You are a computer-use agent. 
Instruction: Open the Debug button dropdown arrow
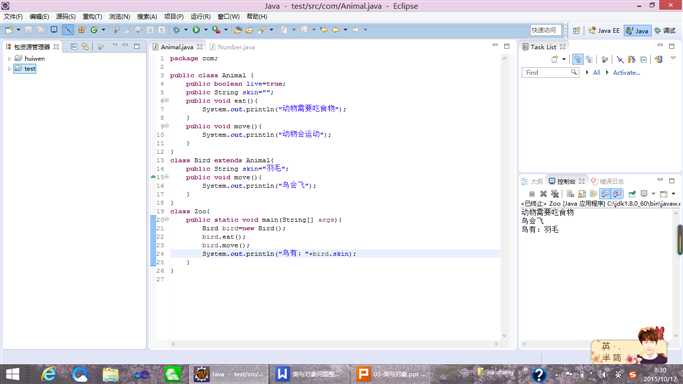pyautogui.click(x=186, y=30)
